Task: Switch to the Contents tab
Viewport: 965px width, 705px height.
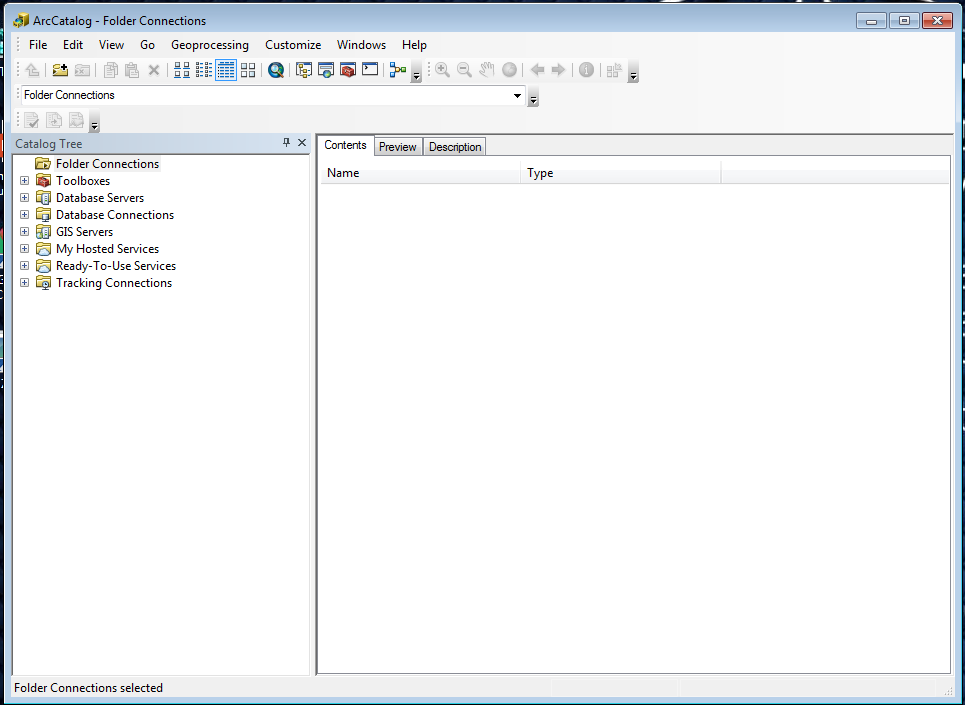Action: pos(345,145)
